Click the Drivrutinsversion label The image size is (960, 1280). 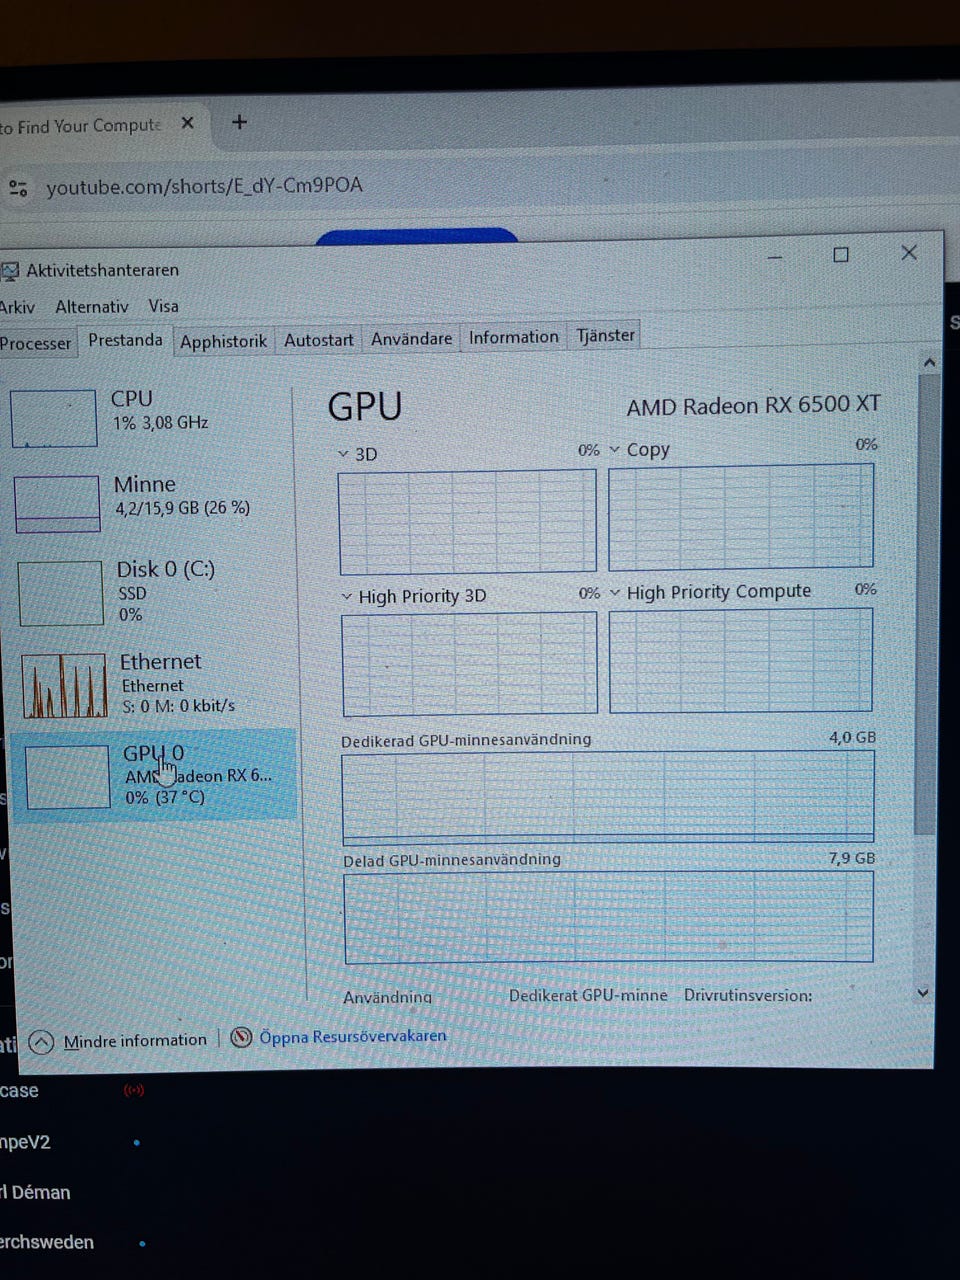coord(748,996)
